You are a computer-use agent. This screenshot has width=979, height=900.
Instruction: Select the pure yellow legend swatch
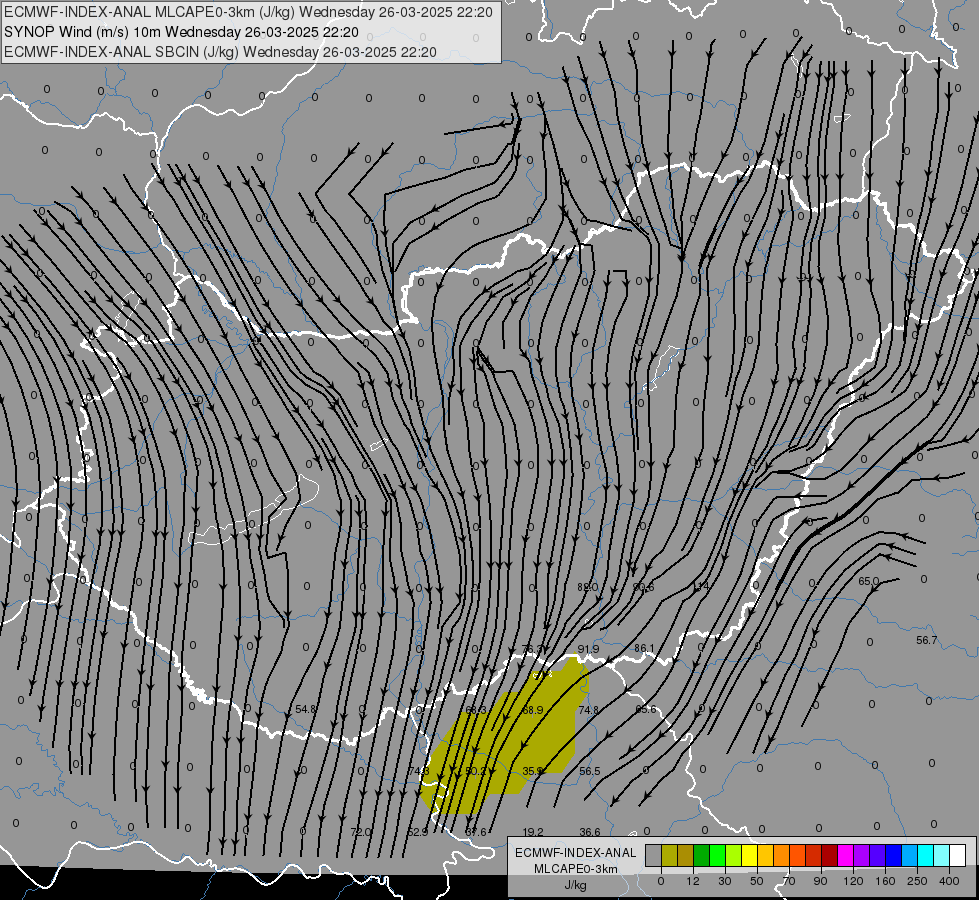(x=750, y=855)
